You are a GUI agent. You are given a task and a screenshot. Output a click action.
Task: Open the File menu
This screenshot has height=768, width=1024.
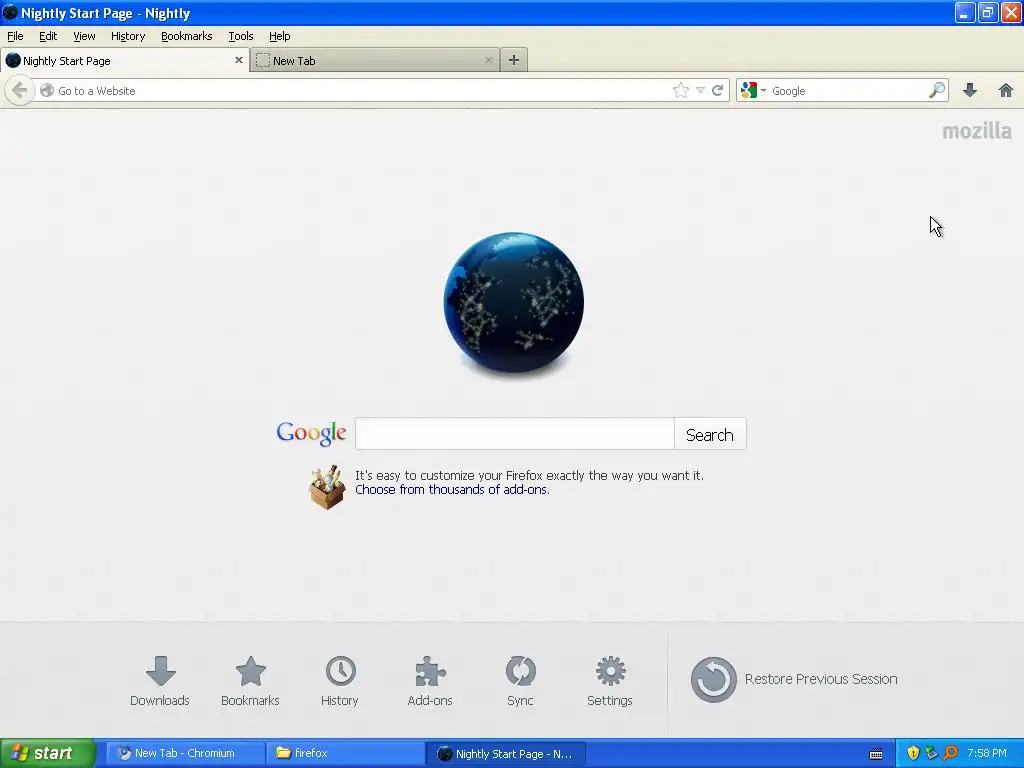pyautogui.click(x=15, y=36)
